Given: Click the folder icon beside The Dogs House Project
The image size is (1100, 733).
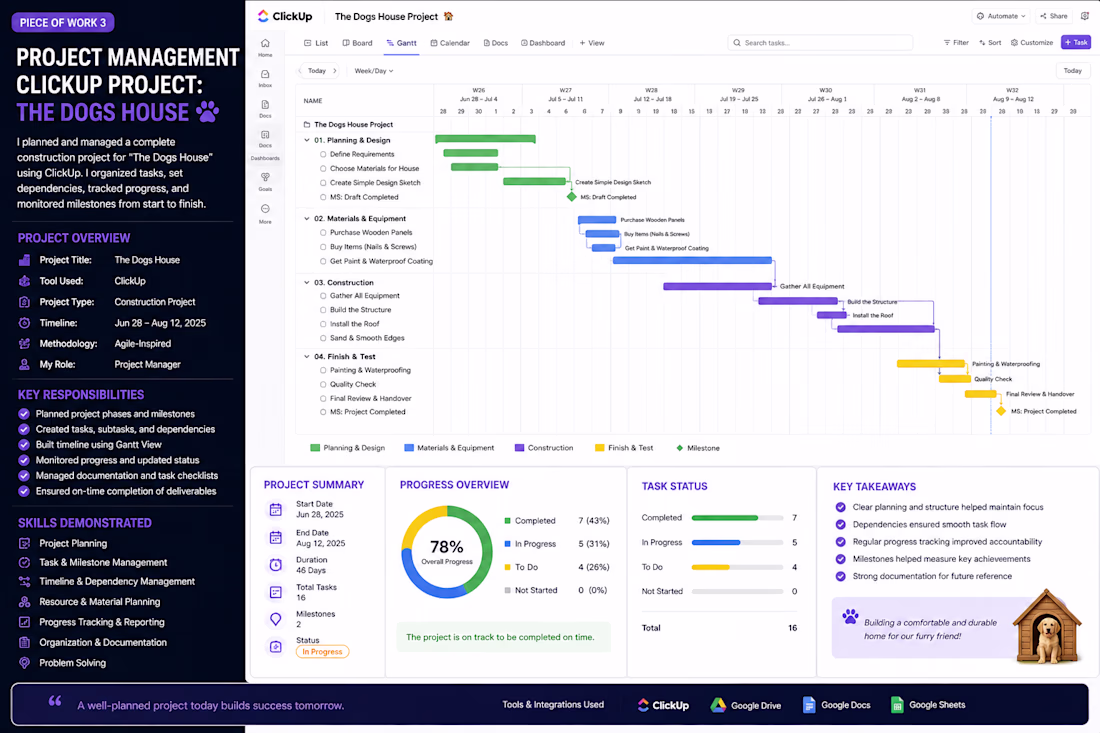Looking at the screenshot, I should click(x=307, y=125).
